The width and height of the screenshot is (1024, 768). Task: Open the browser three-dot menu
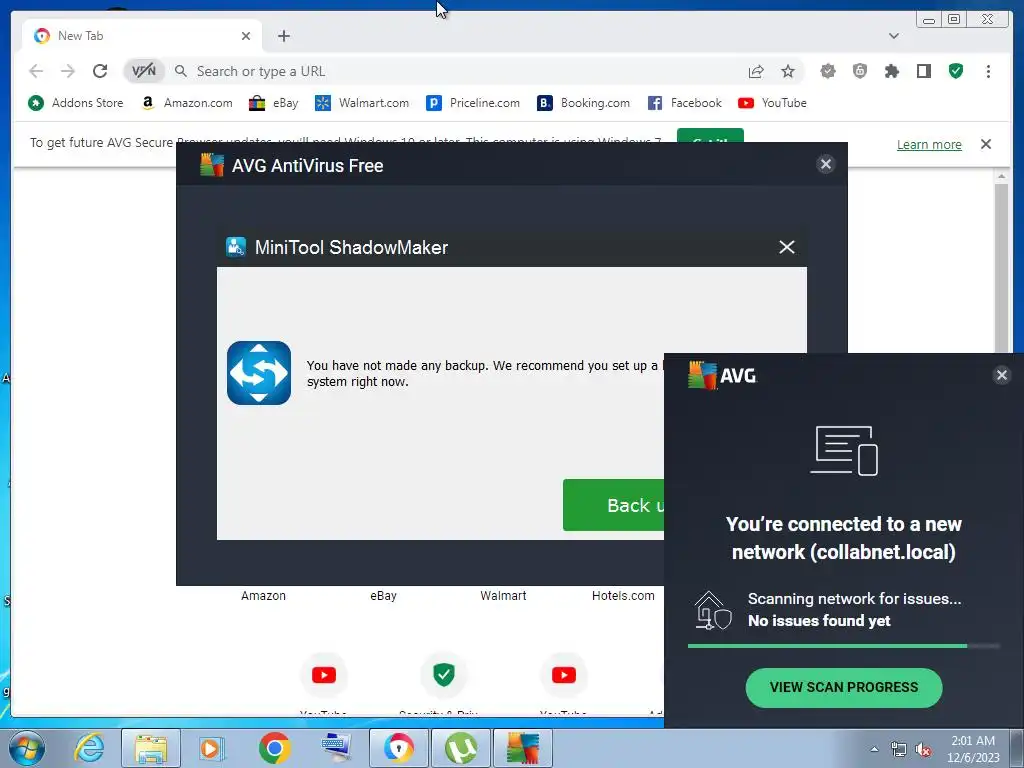(988, 71)
